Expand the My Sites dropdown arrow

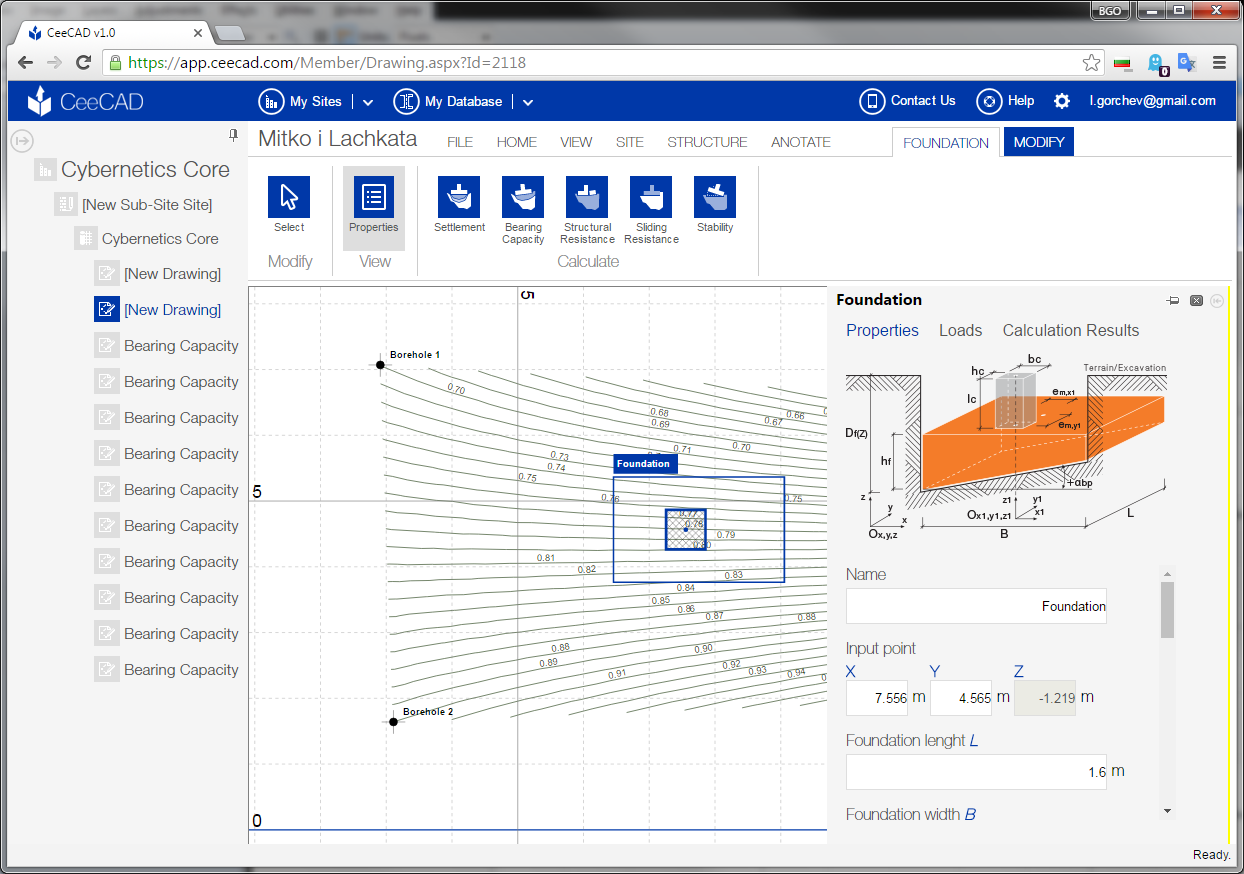pyautogui.click(x=368, y=102)
